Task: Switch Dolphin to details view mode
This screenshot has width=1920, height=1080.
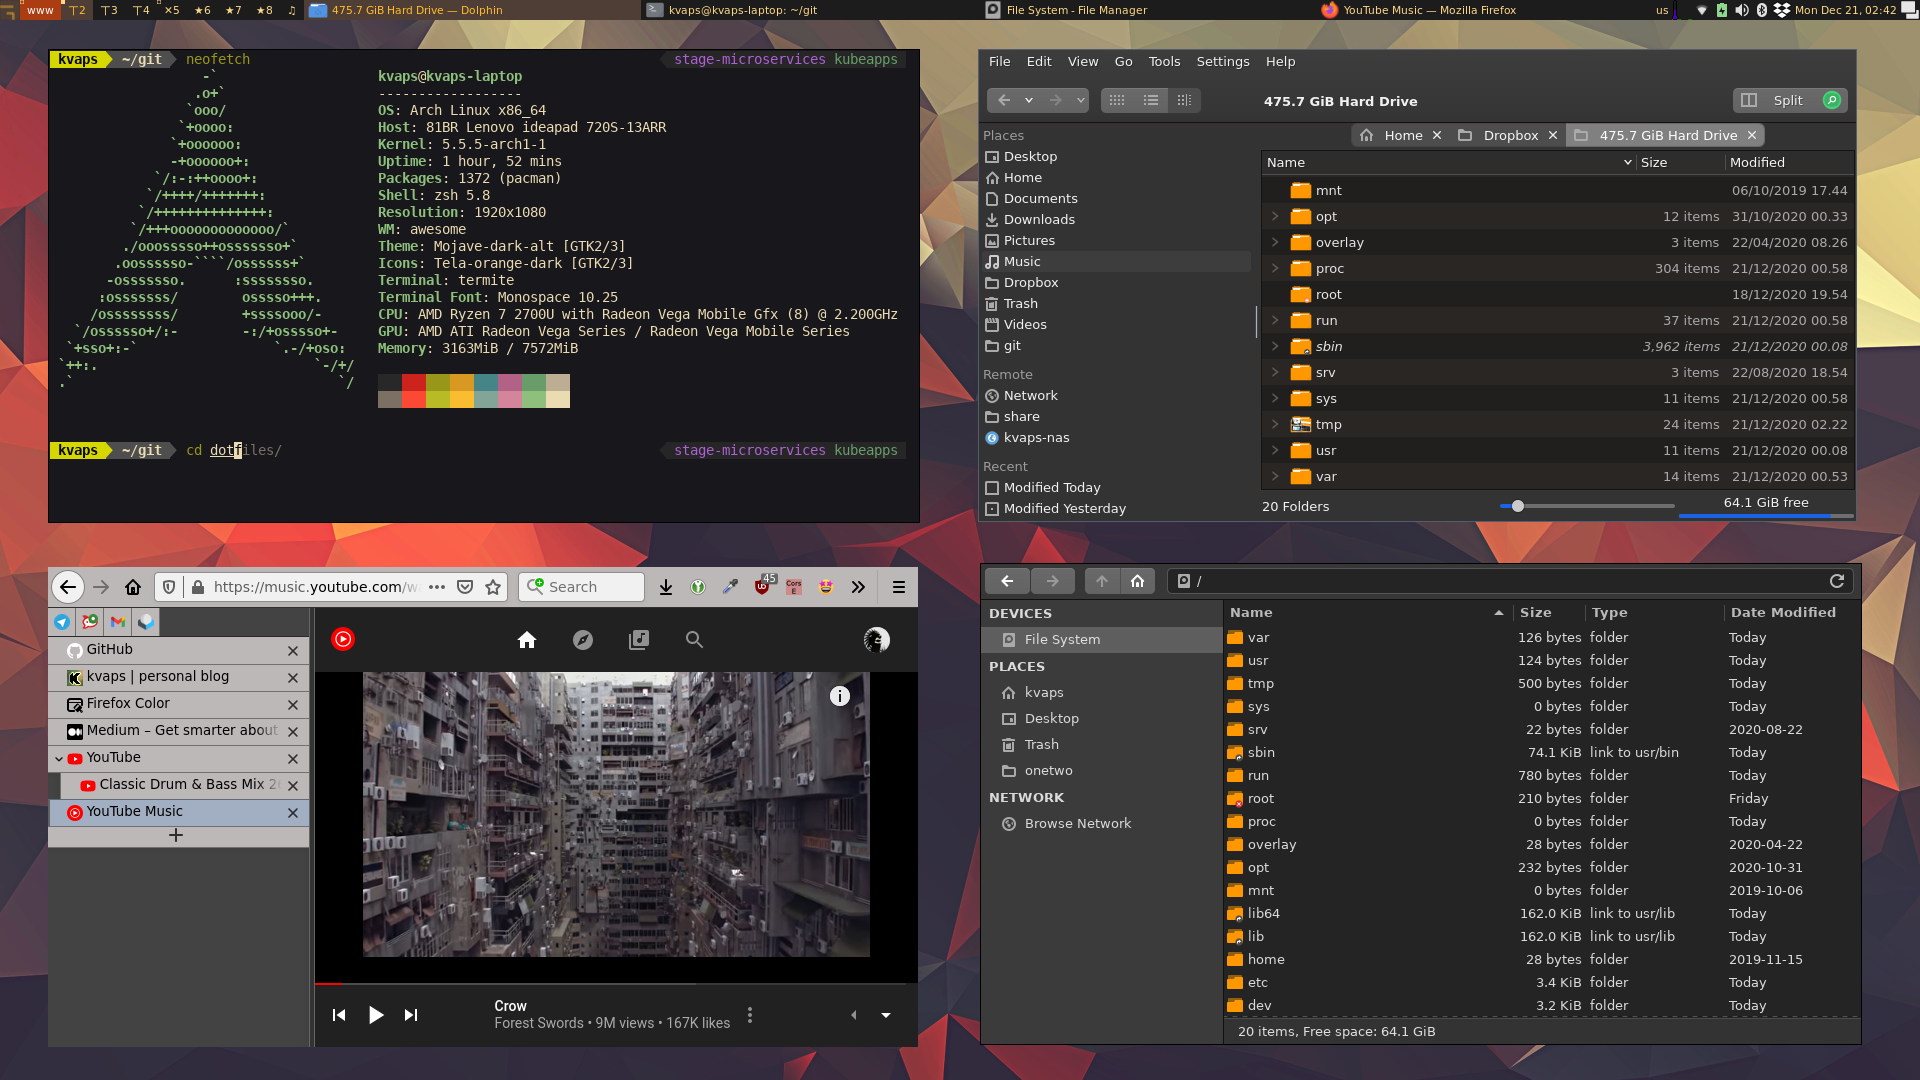Action: pos(1184,100)
